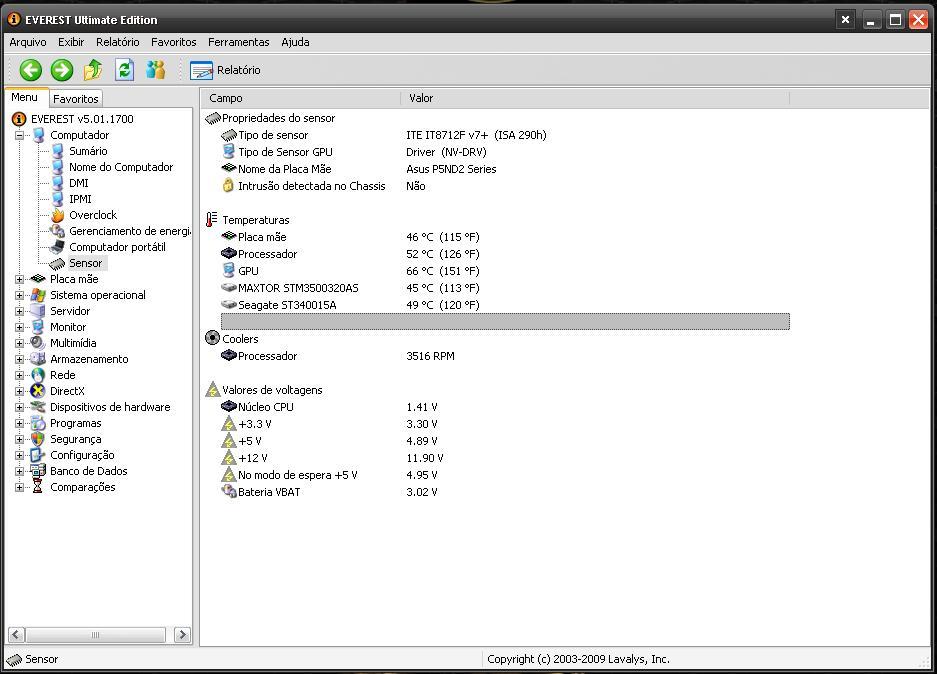Refresh the view with the refresh icon
This screenshot has height=674, width=937.
pyautogui.click(x=124, y=70)
